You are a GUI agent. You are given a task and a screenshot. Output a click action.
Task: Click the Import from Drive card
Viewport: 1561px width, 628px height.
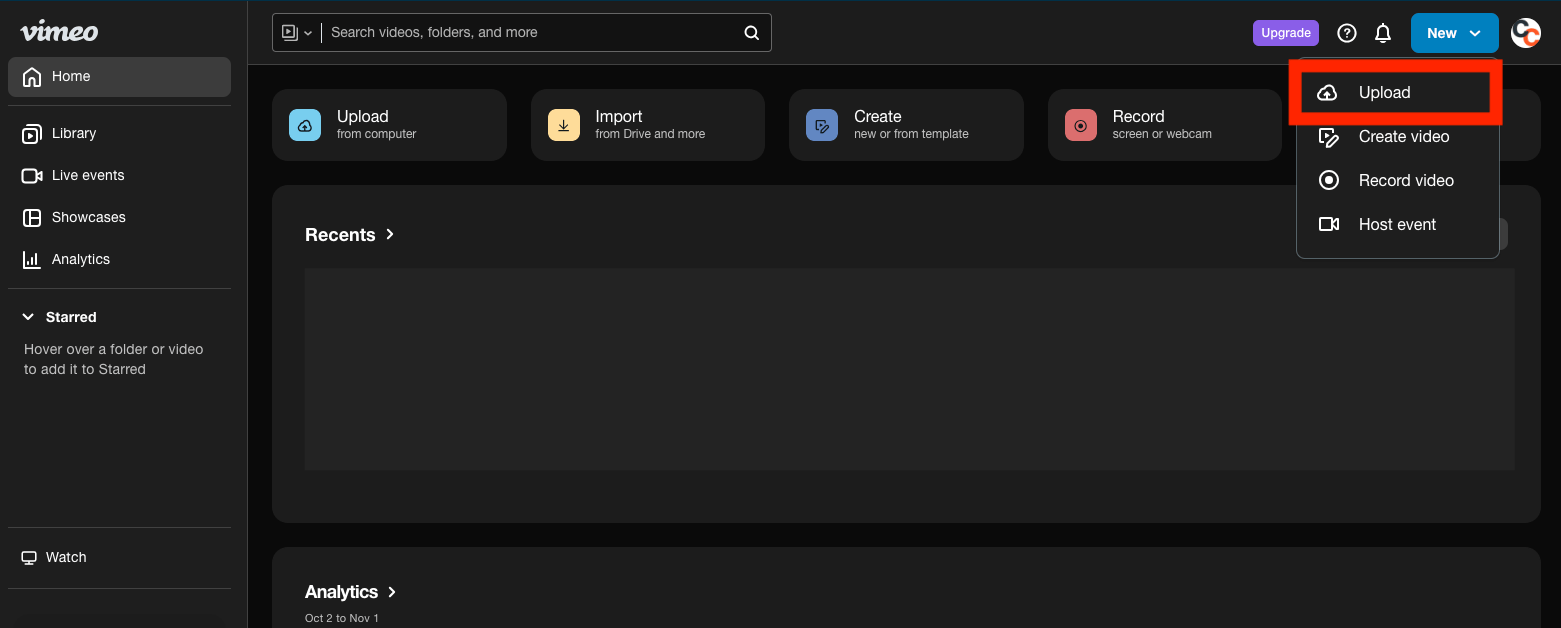[647, 125]
